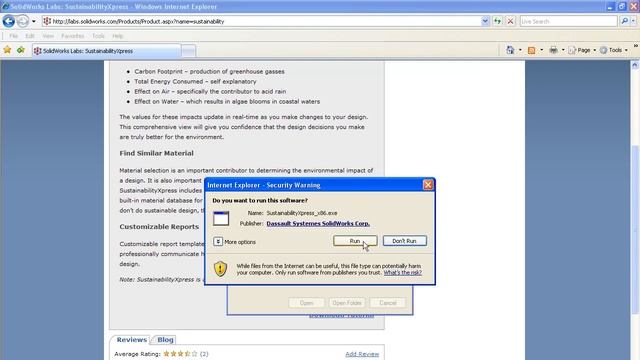Expand the Home button dropdown arrow
The image size is (640, 360).
520,50
